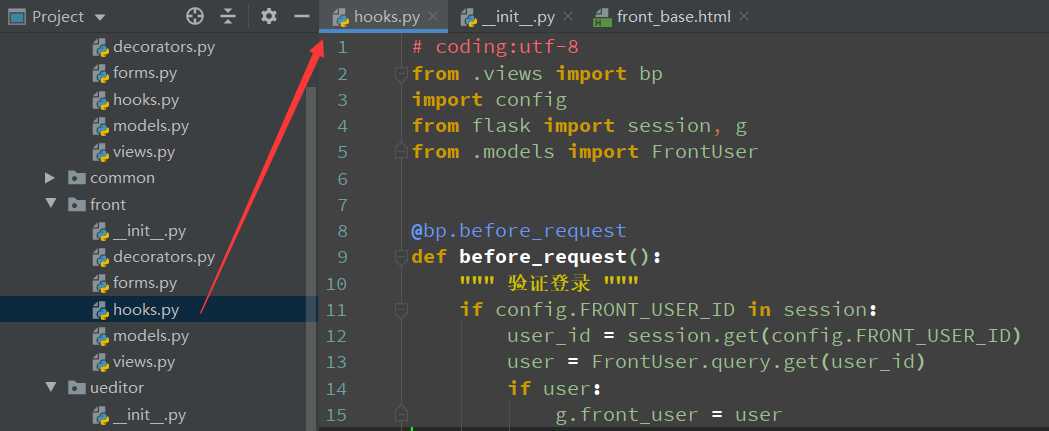Open the Project panel settings gear
This screenshot has height=431, width=1049.
pyautogui.click(x=268, y=16)
